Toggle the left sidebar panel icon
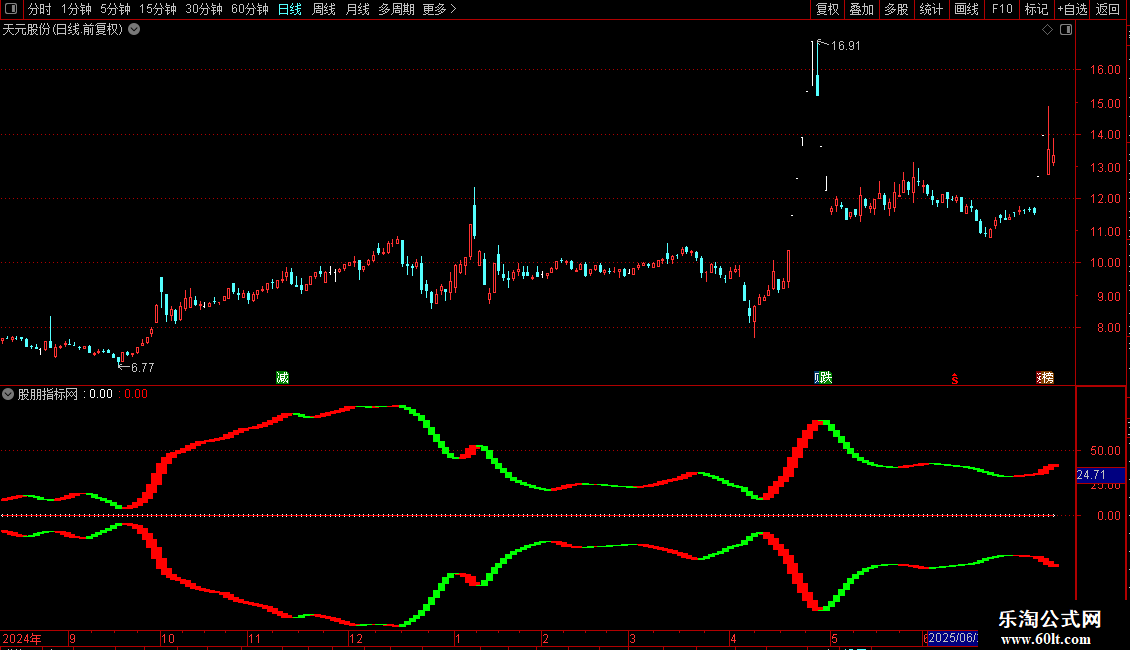 click(11, 9)
